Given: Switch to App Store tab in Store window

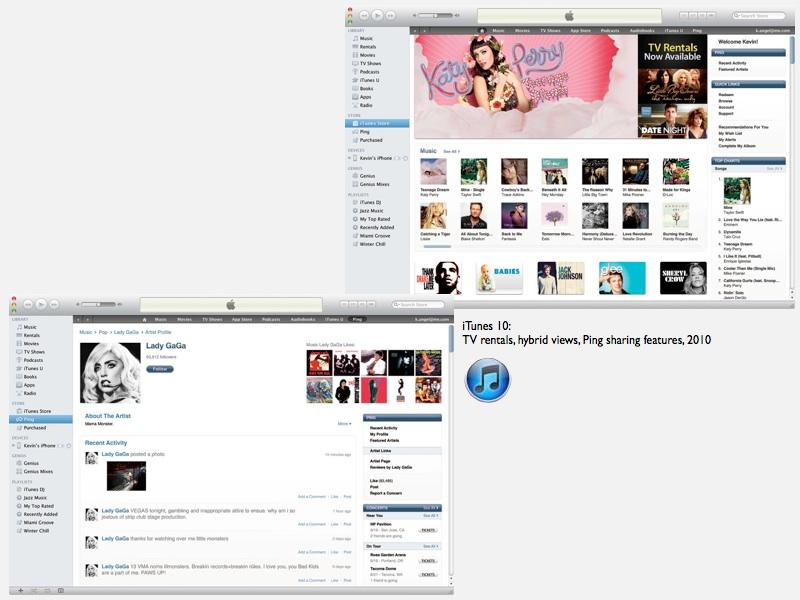Looking at the screenshot, I should [x=580, y=31].
